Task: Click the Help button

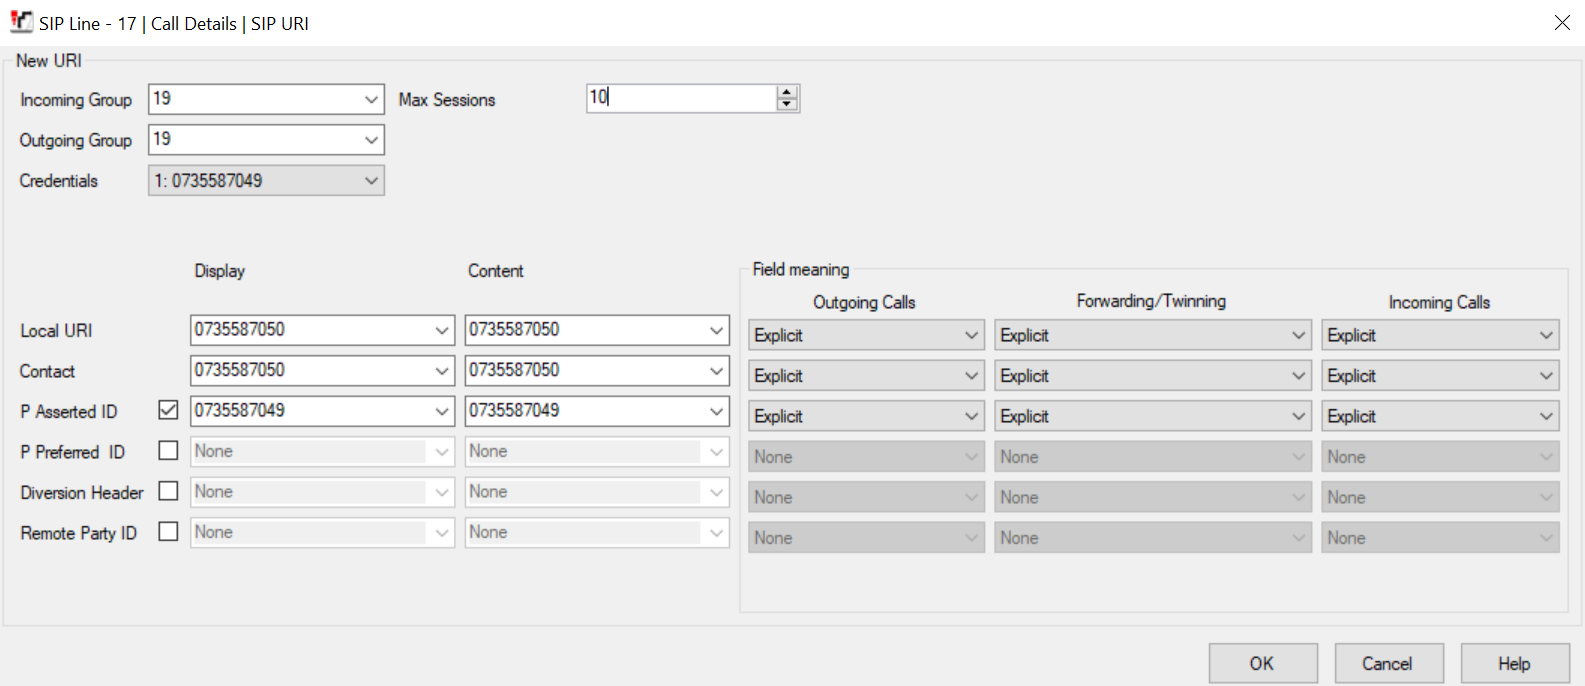Action: point(1515,663)
